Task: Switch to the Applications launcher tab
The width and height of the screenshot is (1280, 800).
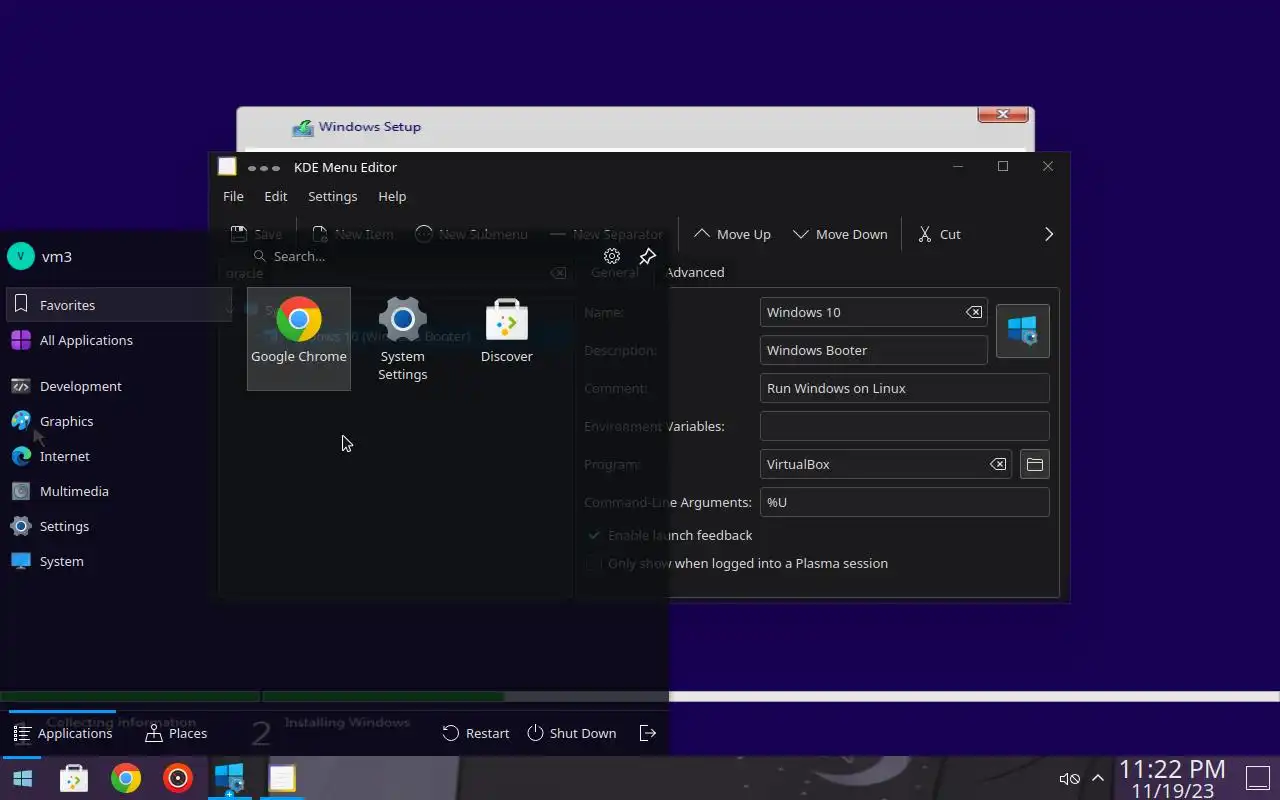Action: point(62,733)
